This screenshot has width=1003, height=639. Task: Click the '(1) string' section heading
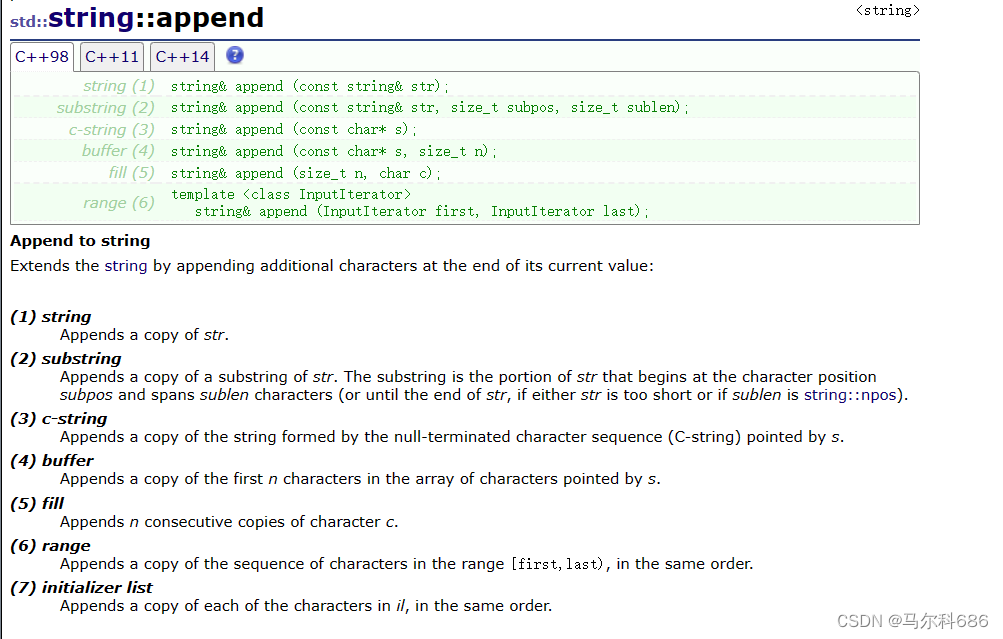coord(51,317)
